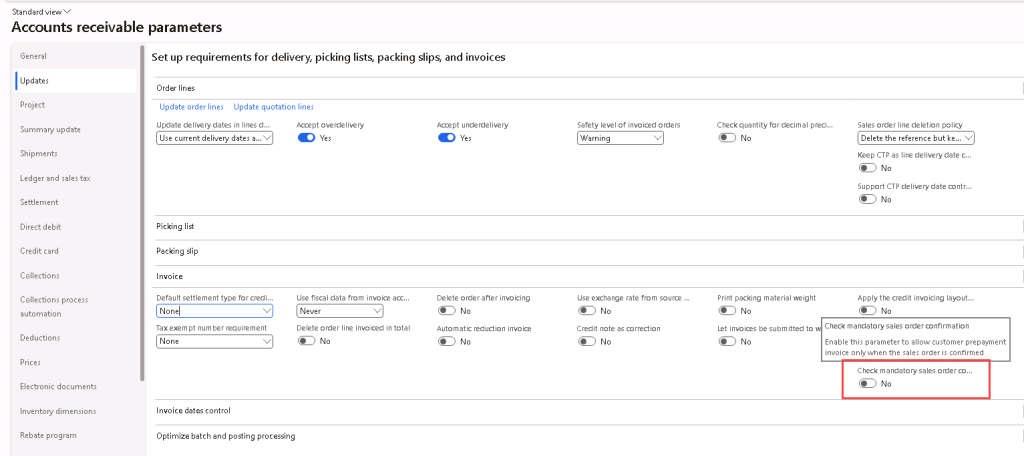Click the Update quotation lines link
1024x456 pixels.
pos(273,107)
